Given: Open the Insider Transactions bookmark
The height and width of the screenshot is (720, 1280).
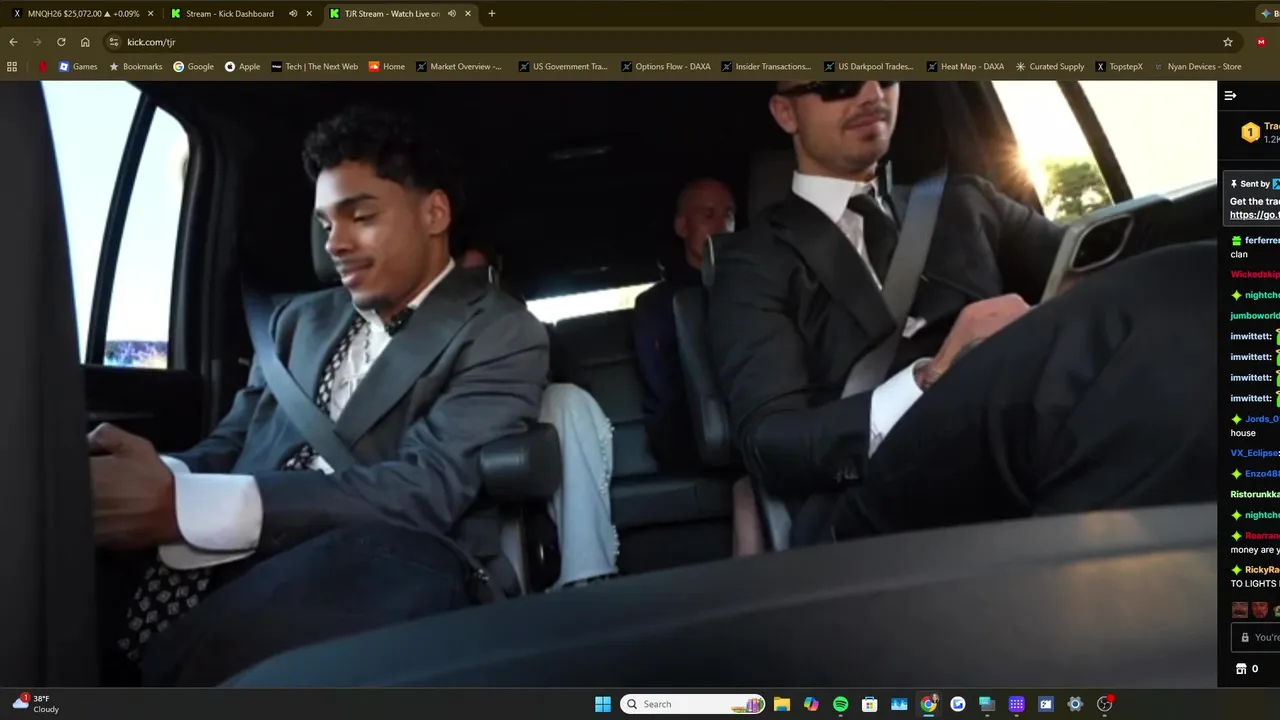Looking at the screenshot, I should 766,67.
